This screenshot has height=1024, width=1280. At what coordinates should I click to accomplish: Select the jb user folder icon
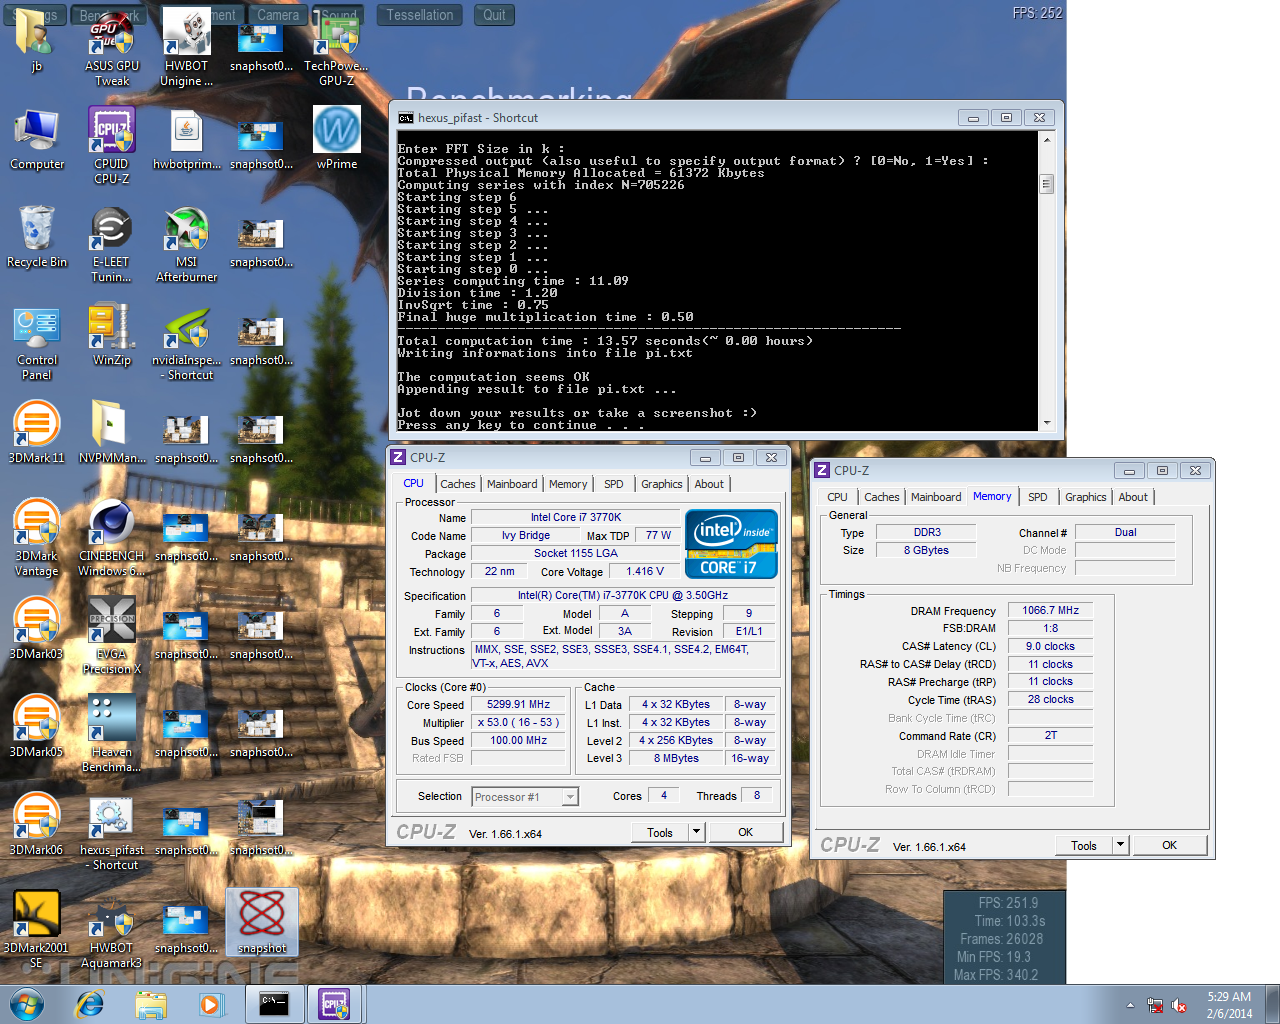pyautogui.click(x=37, y=42)
